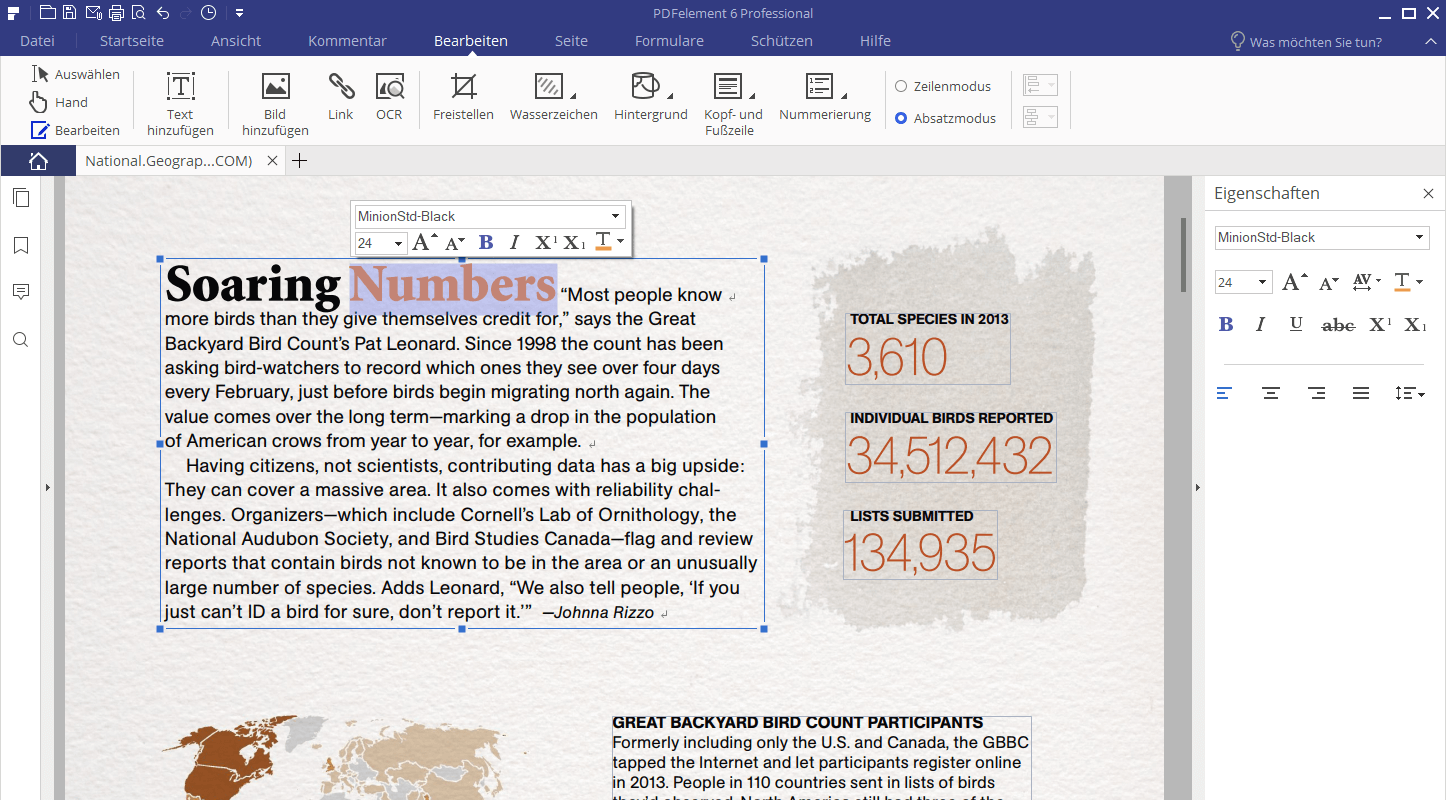Toggle strikethrough abc in Eigenschaften panel
Viewport: 1446px width, 800px height.
(x=1338, y=325)
